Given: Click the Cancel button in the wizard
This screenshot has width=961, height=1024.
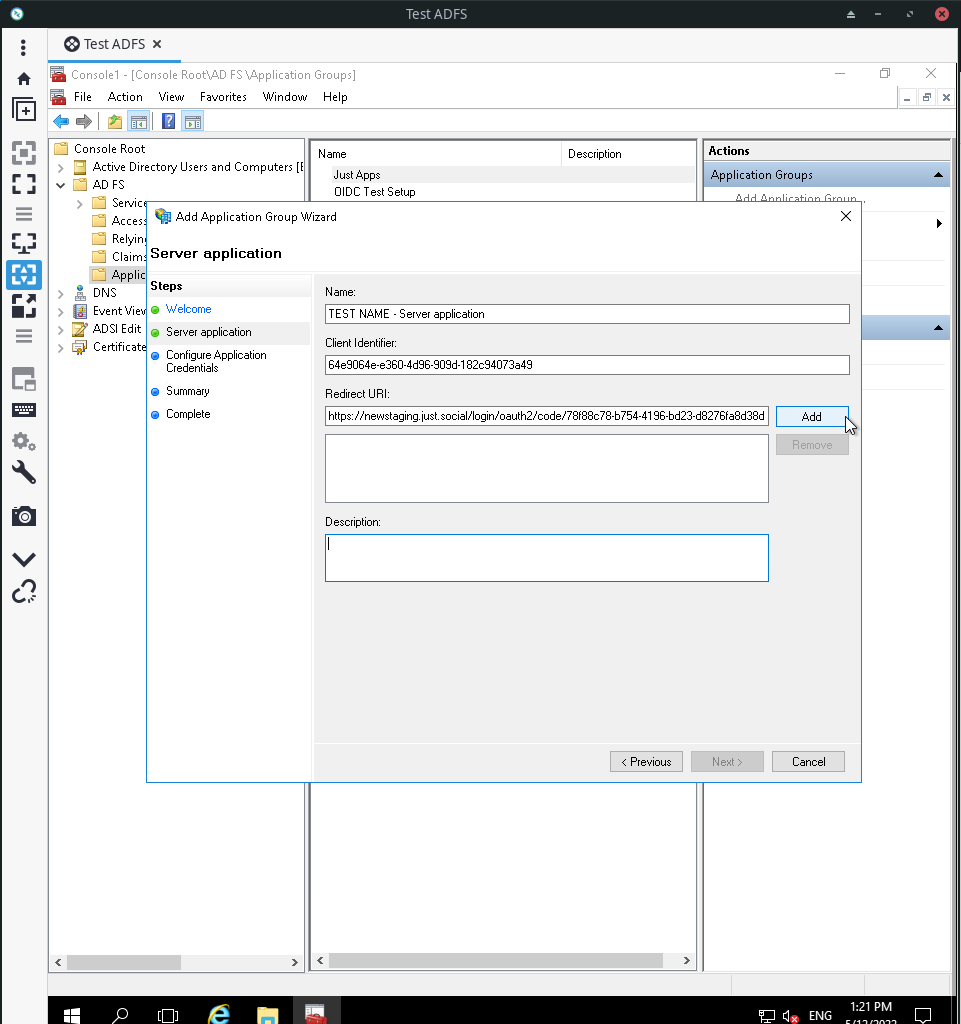Looking at the screenshot, I should (x=808, y=761).
